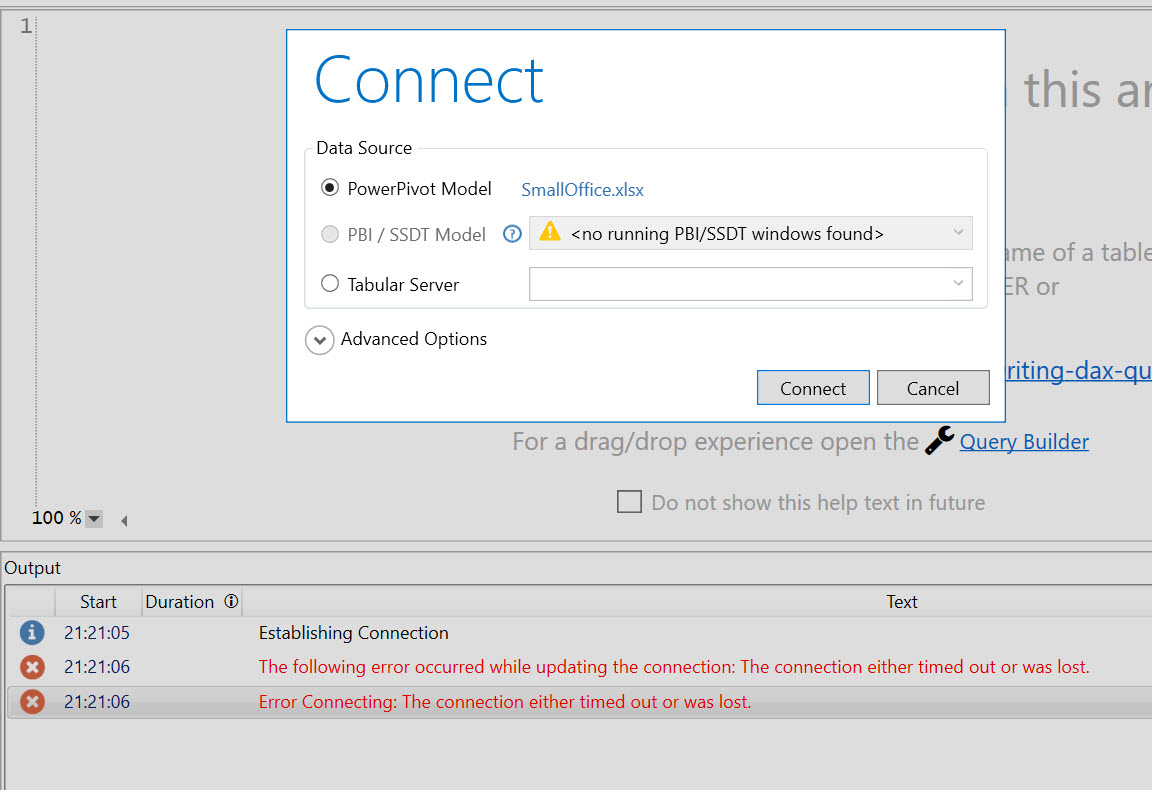Enable the Do not show this help text checkbox

click(629, 502)
